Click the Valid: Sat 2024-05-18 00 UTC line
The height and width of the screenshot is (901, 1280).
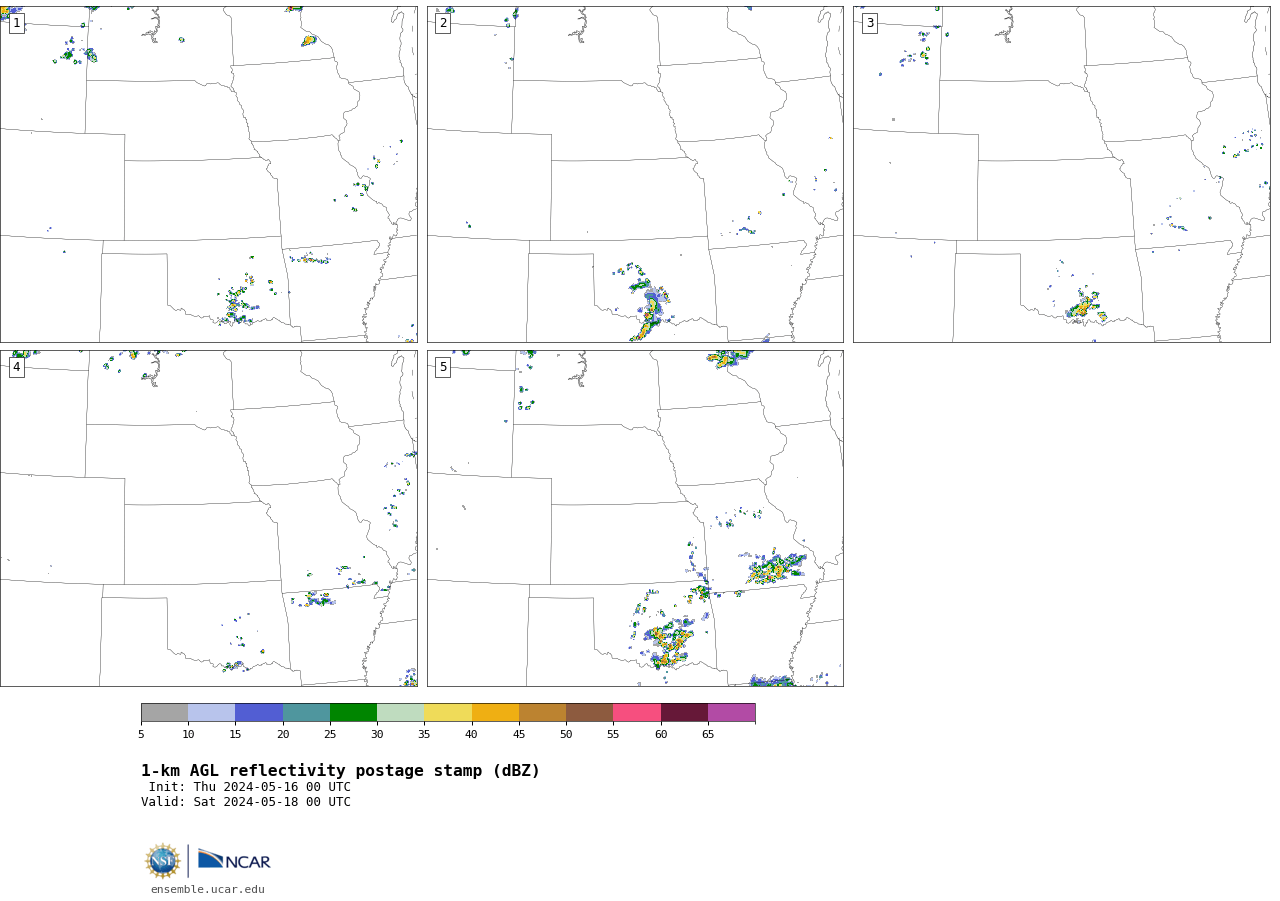pos(246,802)
